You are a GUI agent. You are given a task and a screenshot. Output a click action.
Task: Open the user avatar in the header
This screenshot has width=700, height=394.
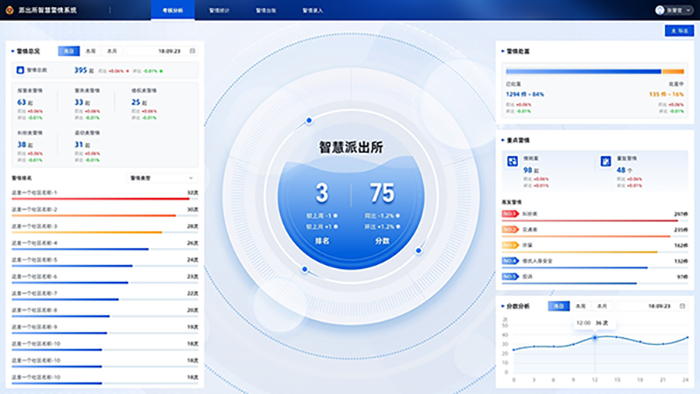[x=659, y=10]
